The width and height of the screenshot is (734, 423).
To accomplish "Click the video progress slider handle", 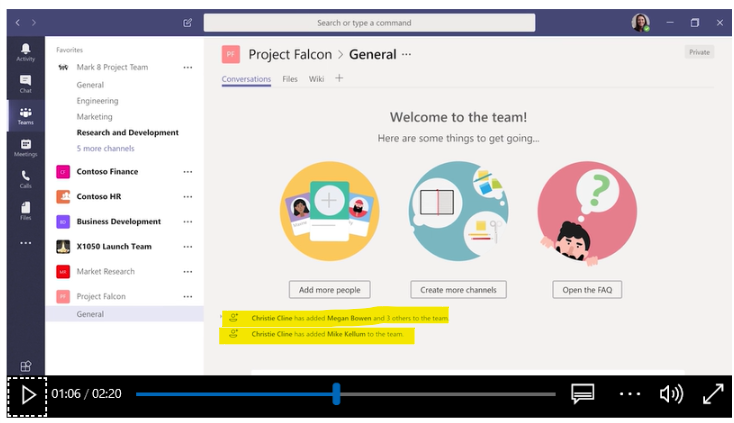I will [x=336, y=394].
